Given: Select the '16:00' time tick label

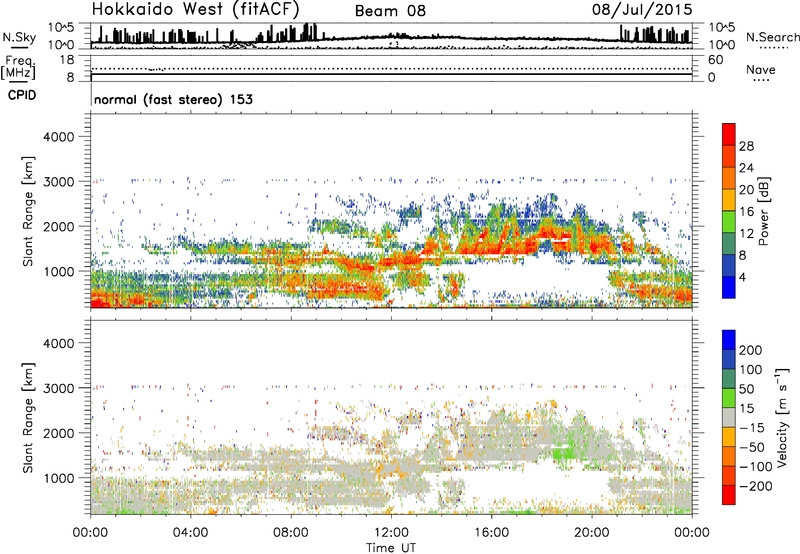Looking at the screenshot, I should click(x=491, y=533).
